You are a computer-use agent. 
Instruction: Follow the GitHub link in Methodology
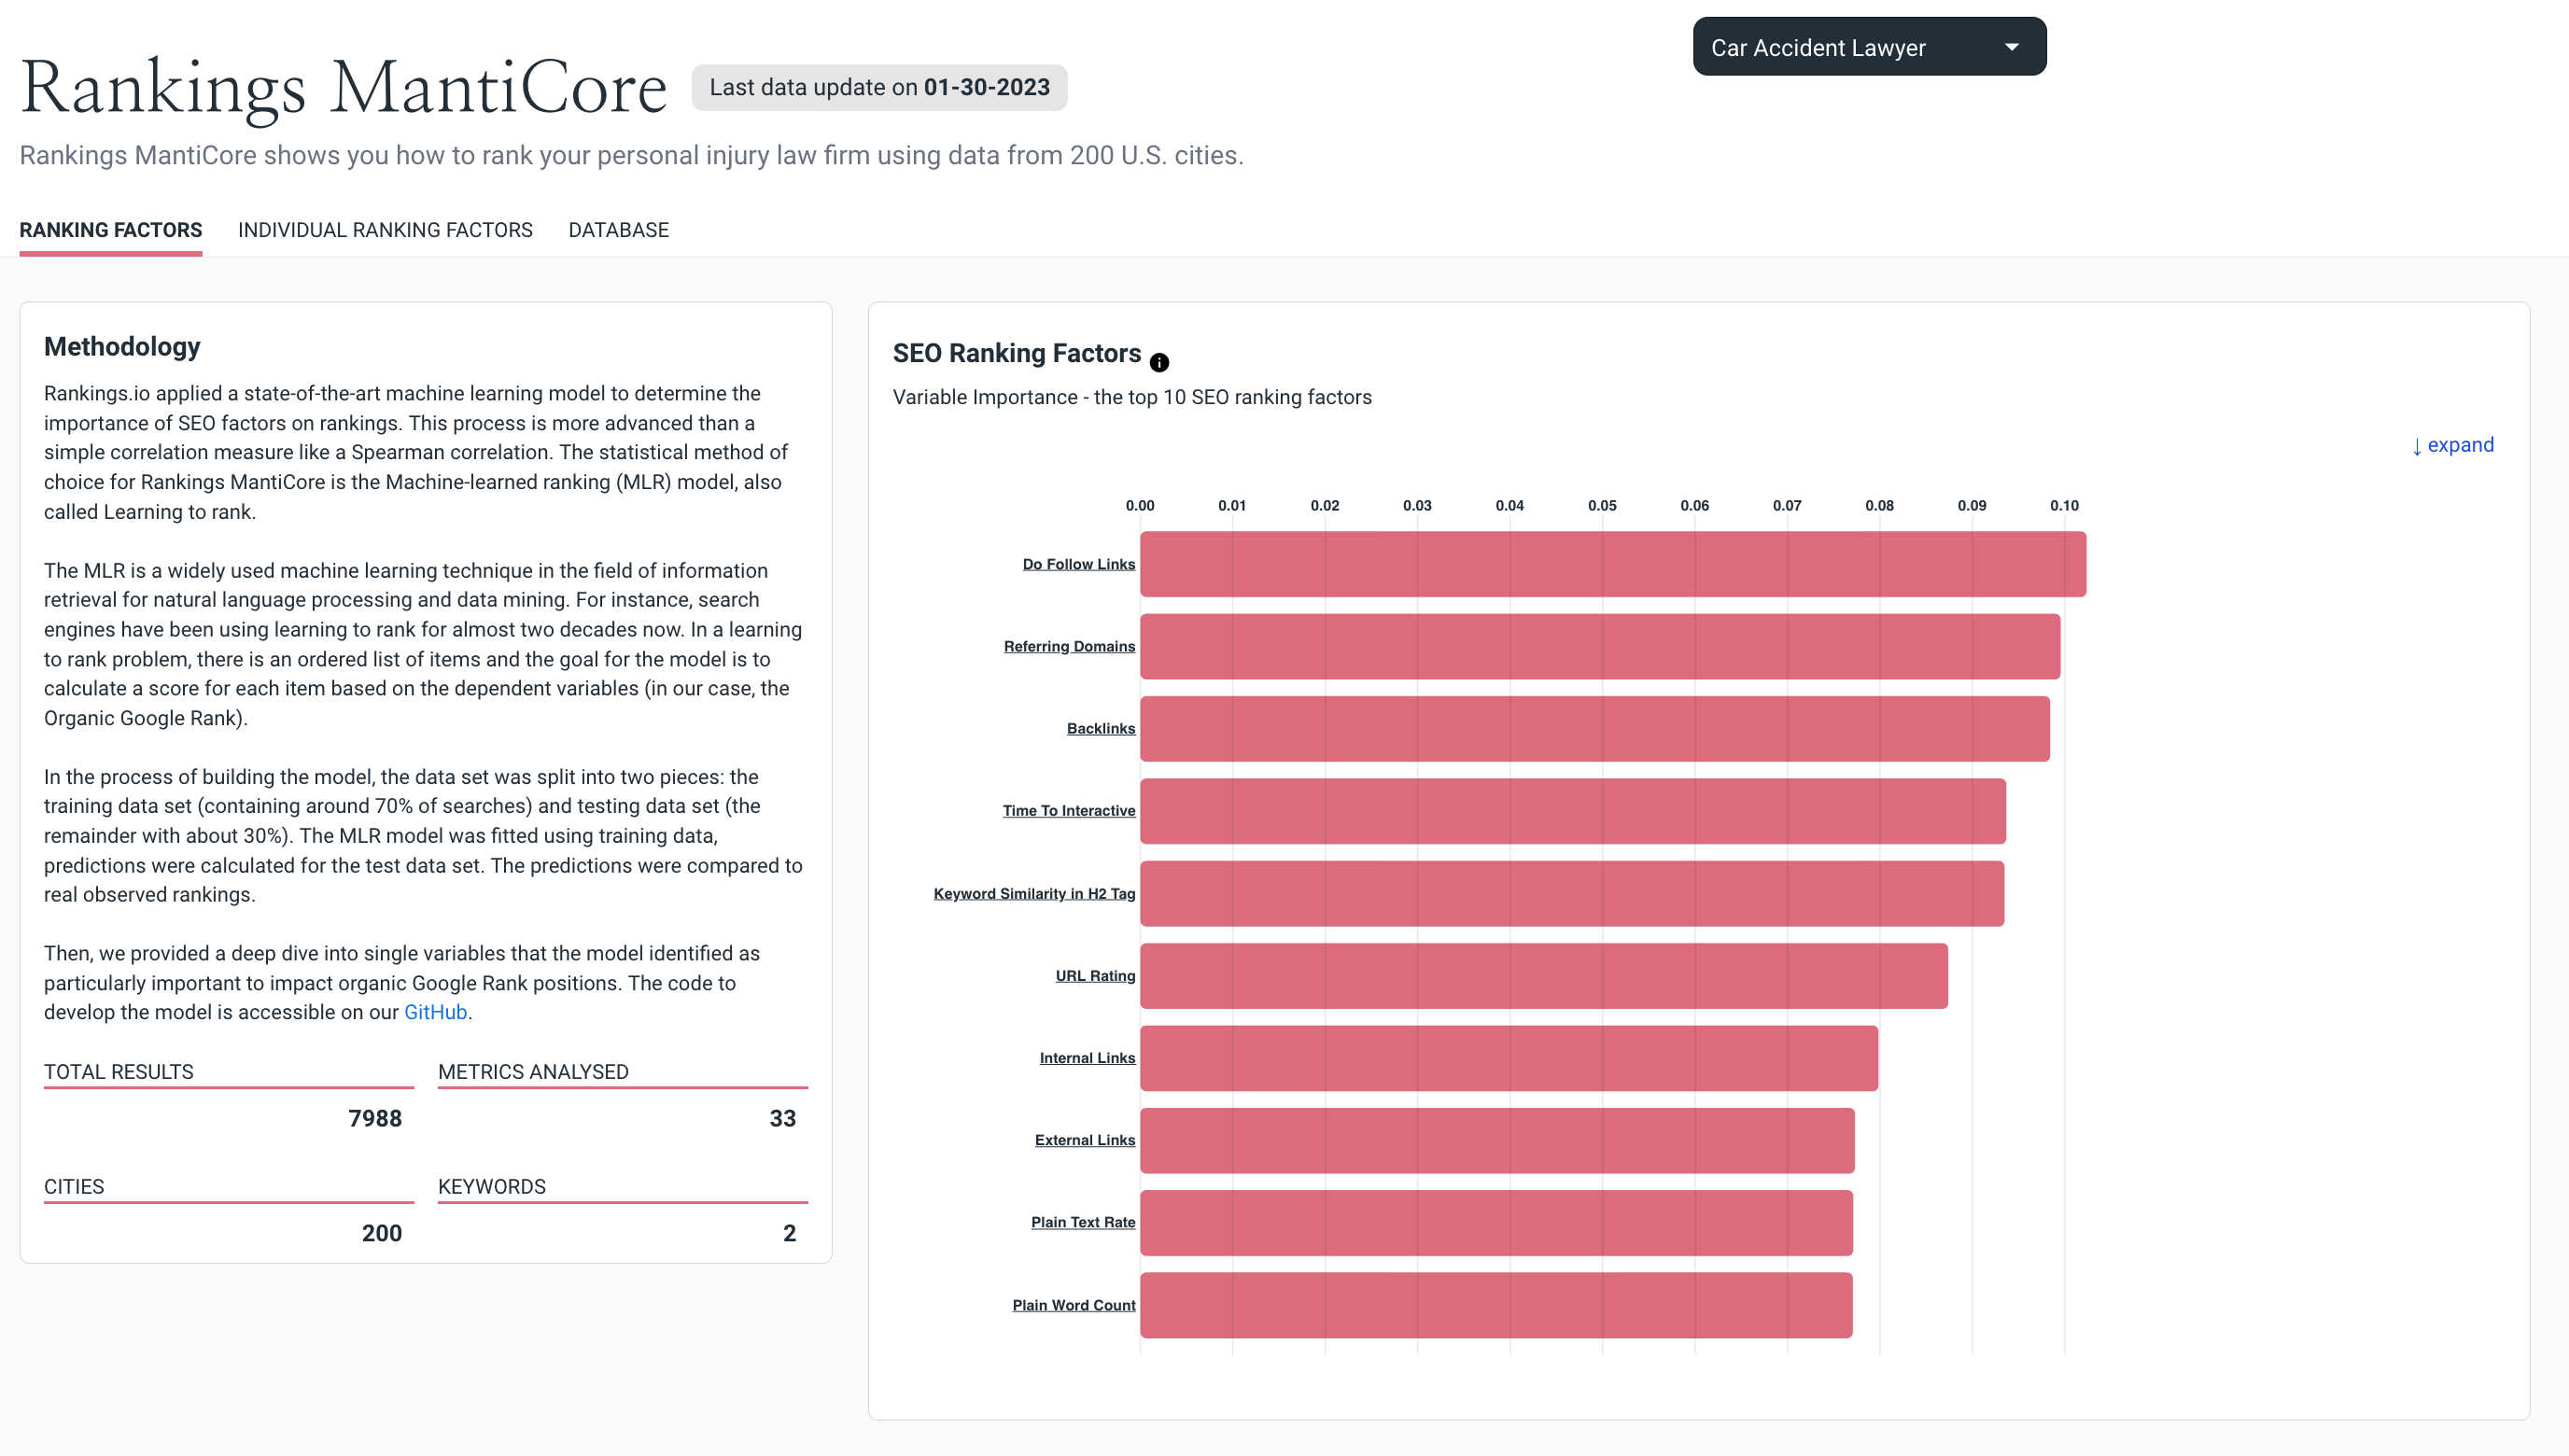(435, 1012)
